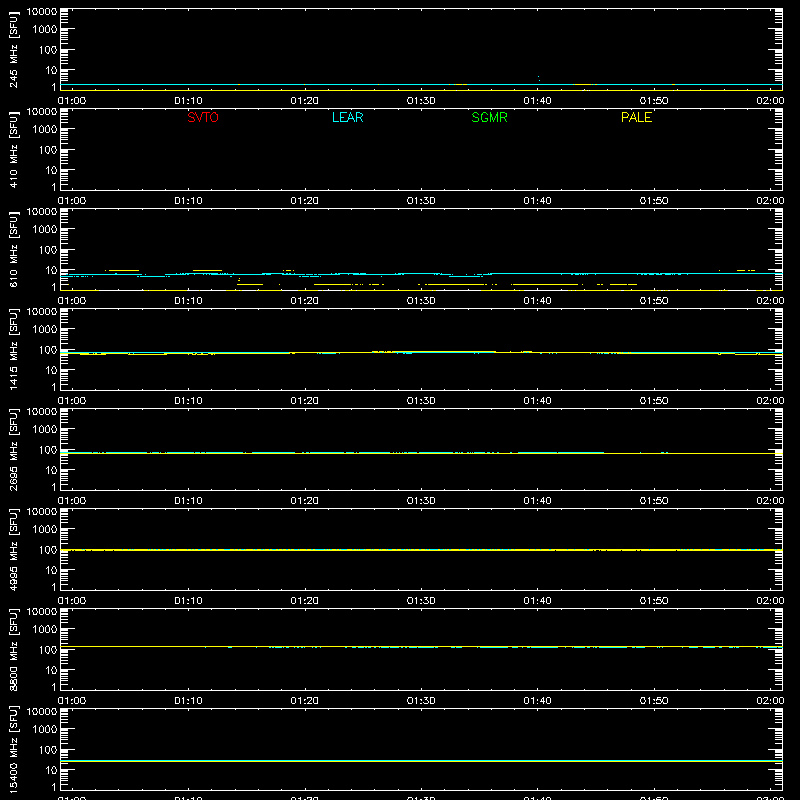
Task: Click 02:00 tick below the 2695 MHz panel
Action: click(x=770, y=501)
